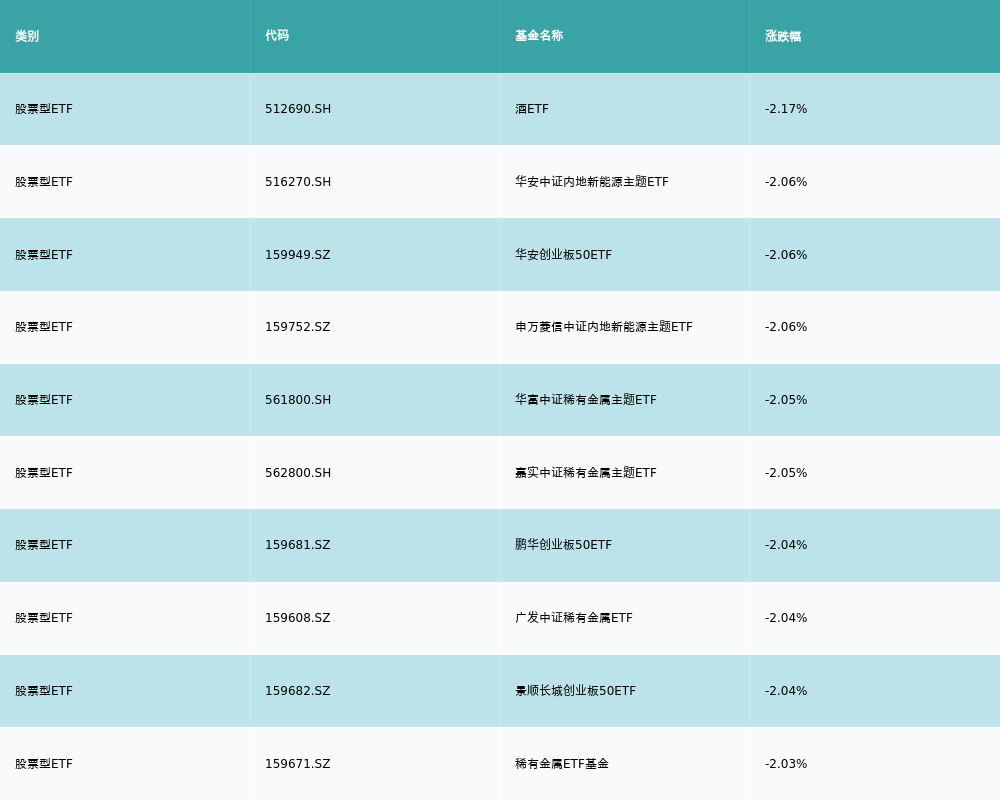Screen dimensions: 1000x800
Task: Select code 561800.SH
Action: click(x=298, y=400)
